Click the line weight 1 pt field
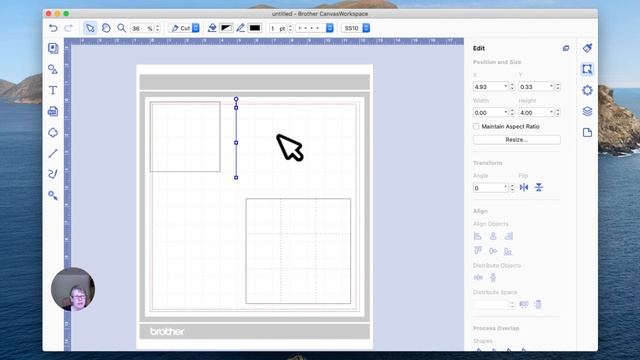Viewport: 640px width, 360px height. (278, 28)
